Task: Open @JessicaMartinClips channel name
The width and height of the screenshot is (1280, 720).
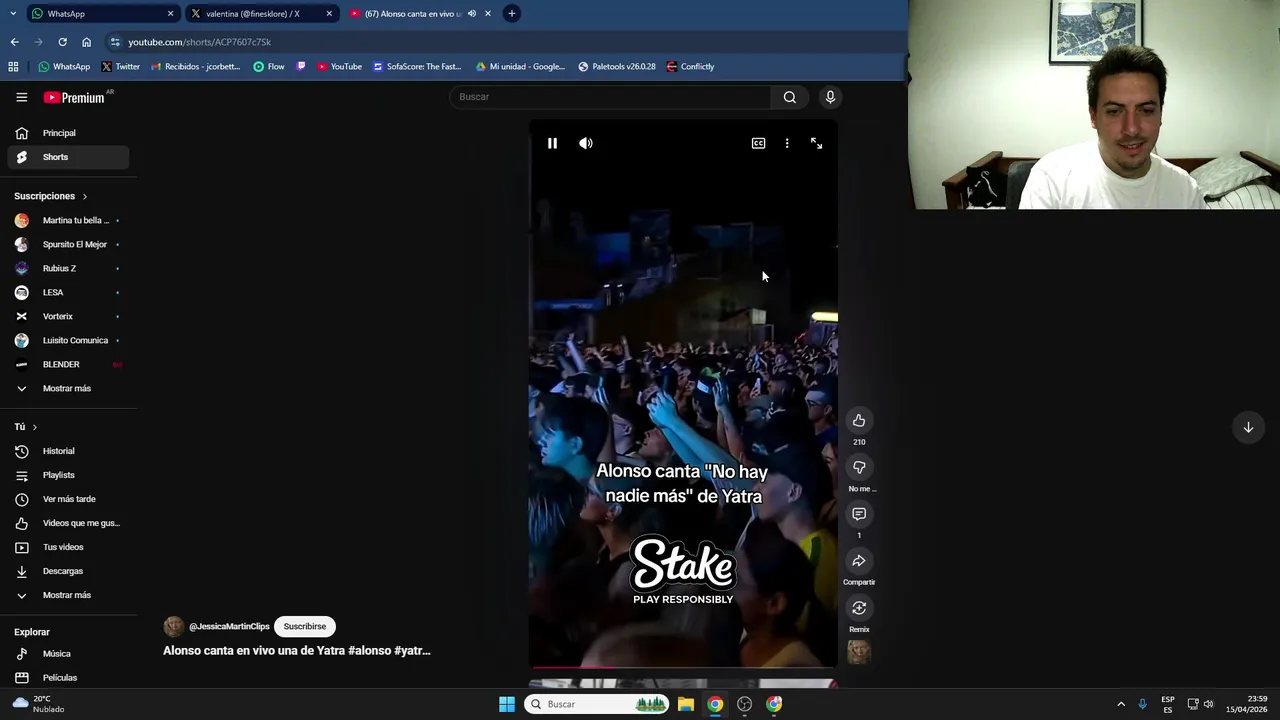Action: coord(229,626)
